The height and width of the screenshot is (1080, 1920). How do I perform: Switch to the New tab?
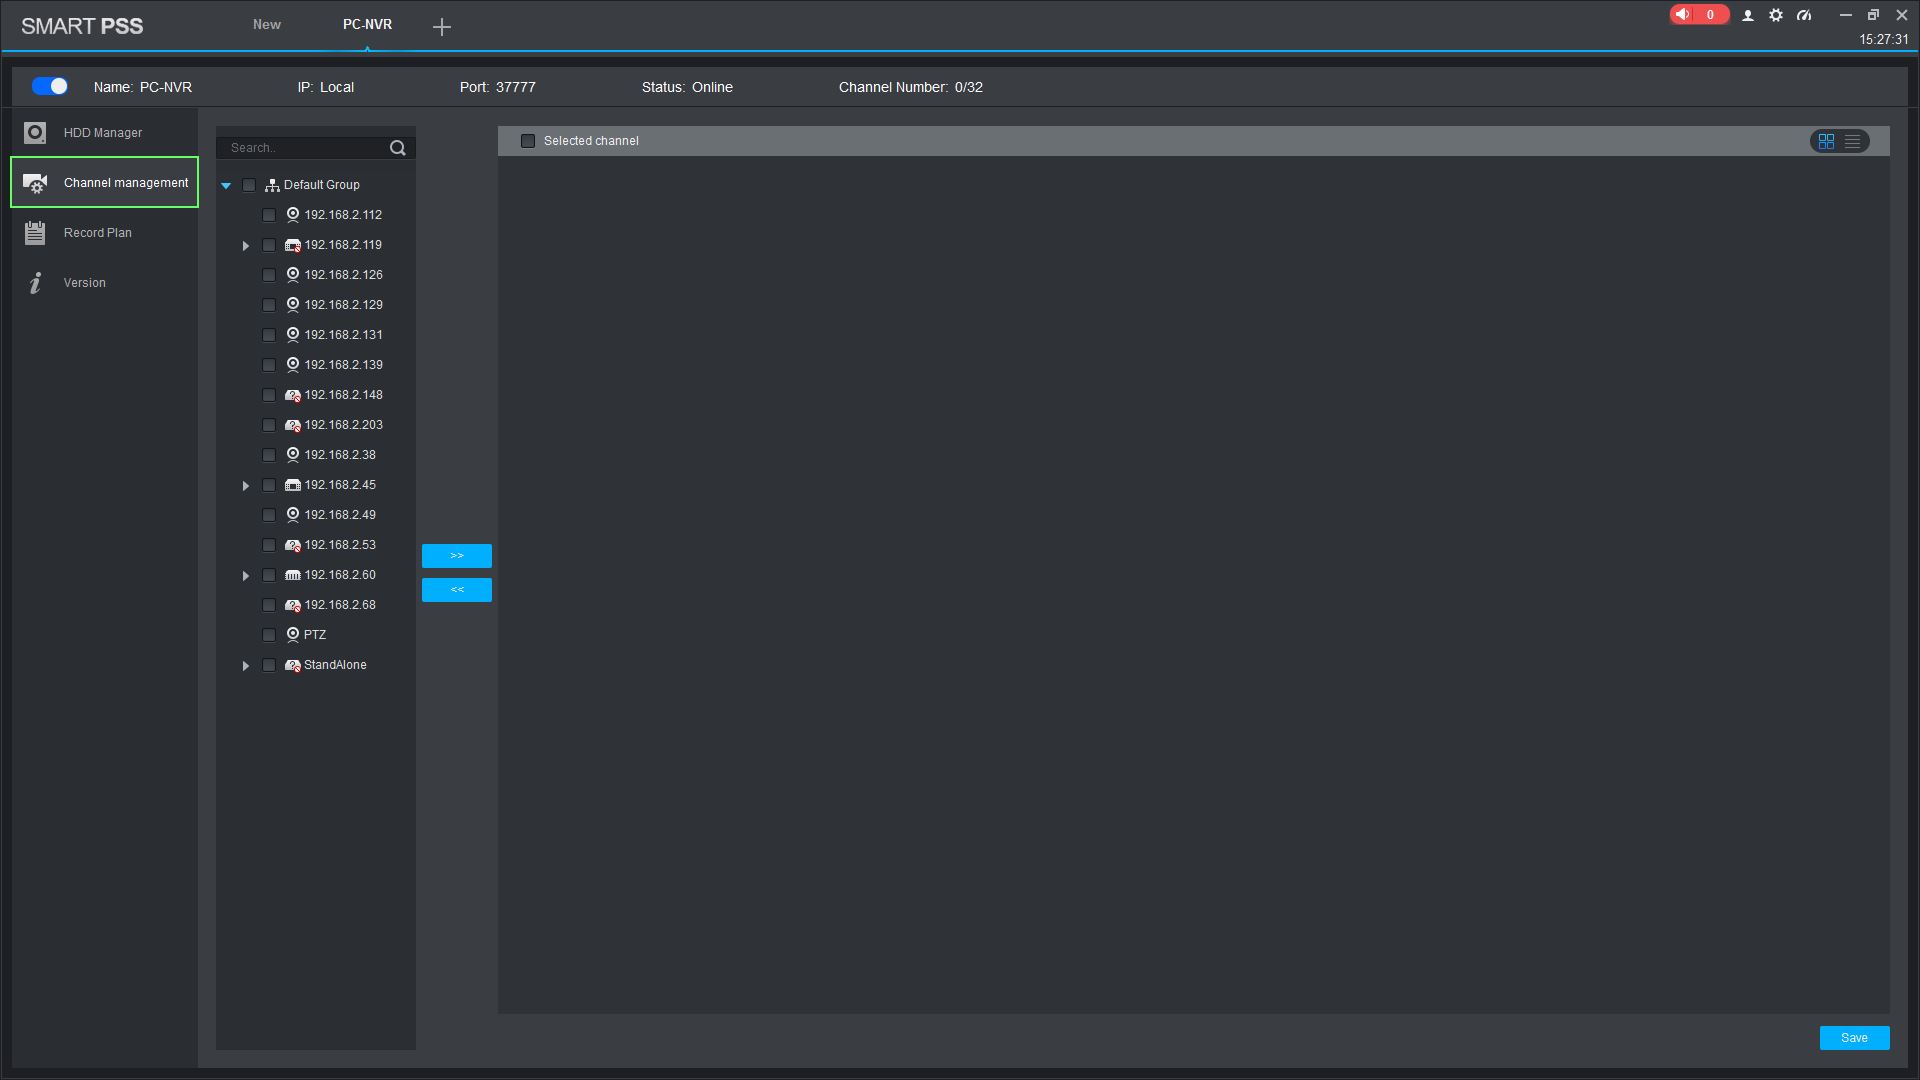(x=267, y=25)
